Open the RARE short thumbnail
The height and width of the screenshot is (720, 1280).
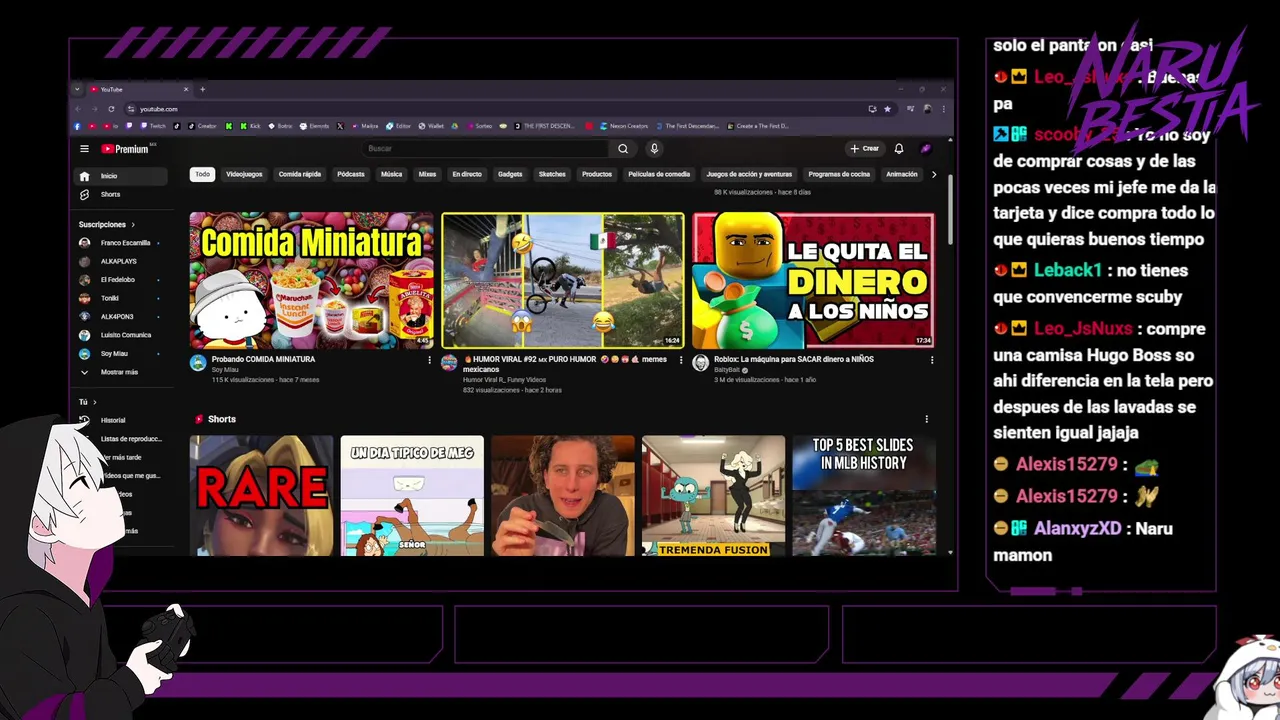click(x=262, y=495)
